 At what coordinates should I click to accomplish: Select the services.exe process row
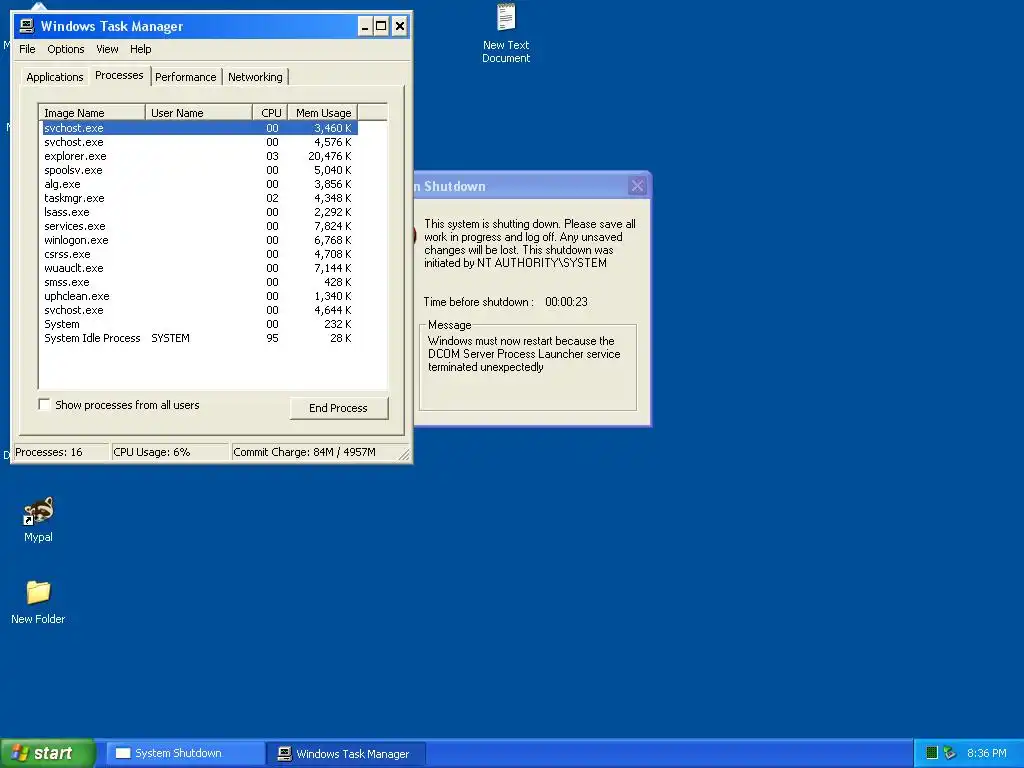coord(199,226)
